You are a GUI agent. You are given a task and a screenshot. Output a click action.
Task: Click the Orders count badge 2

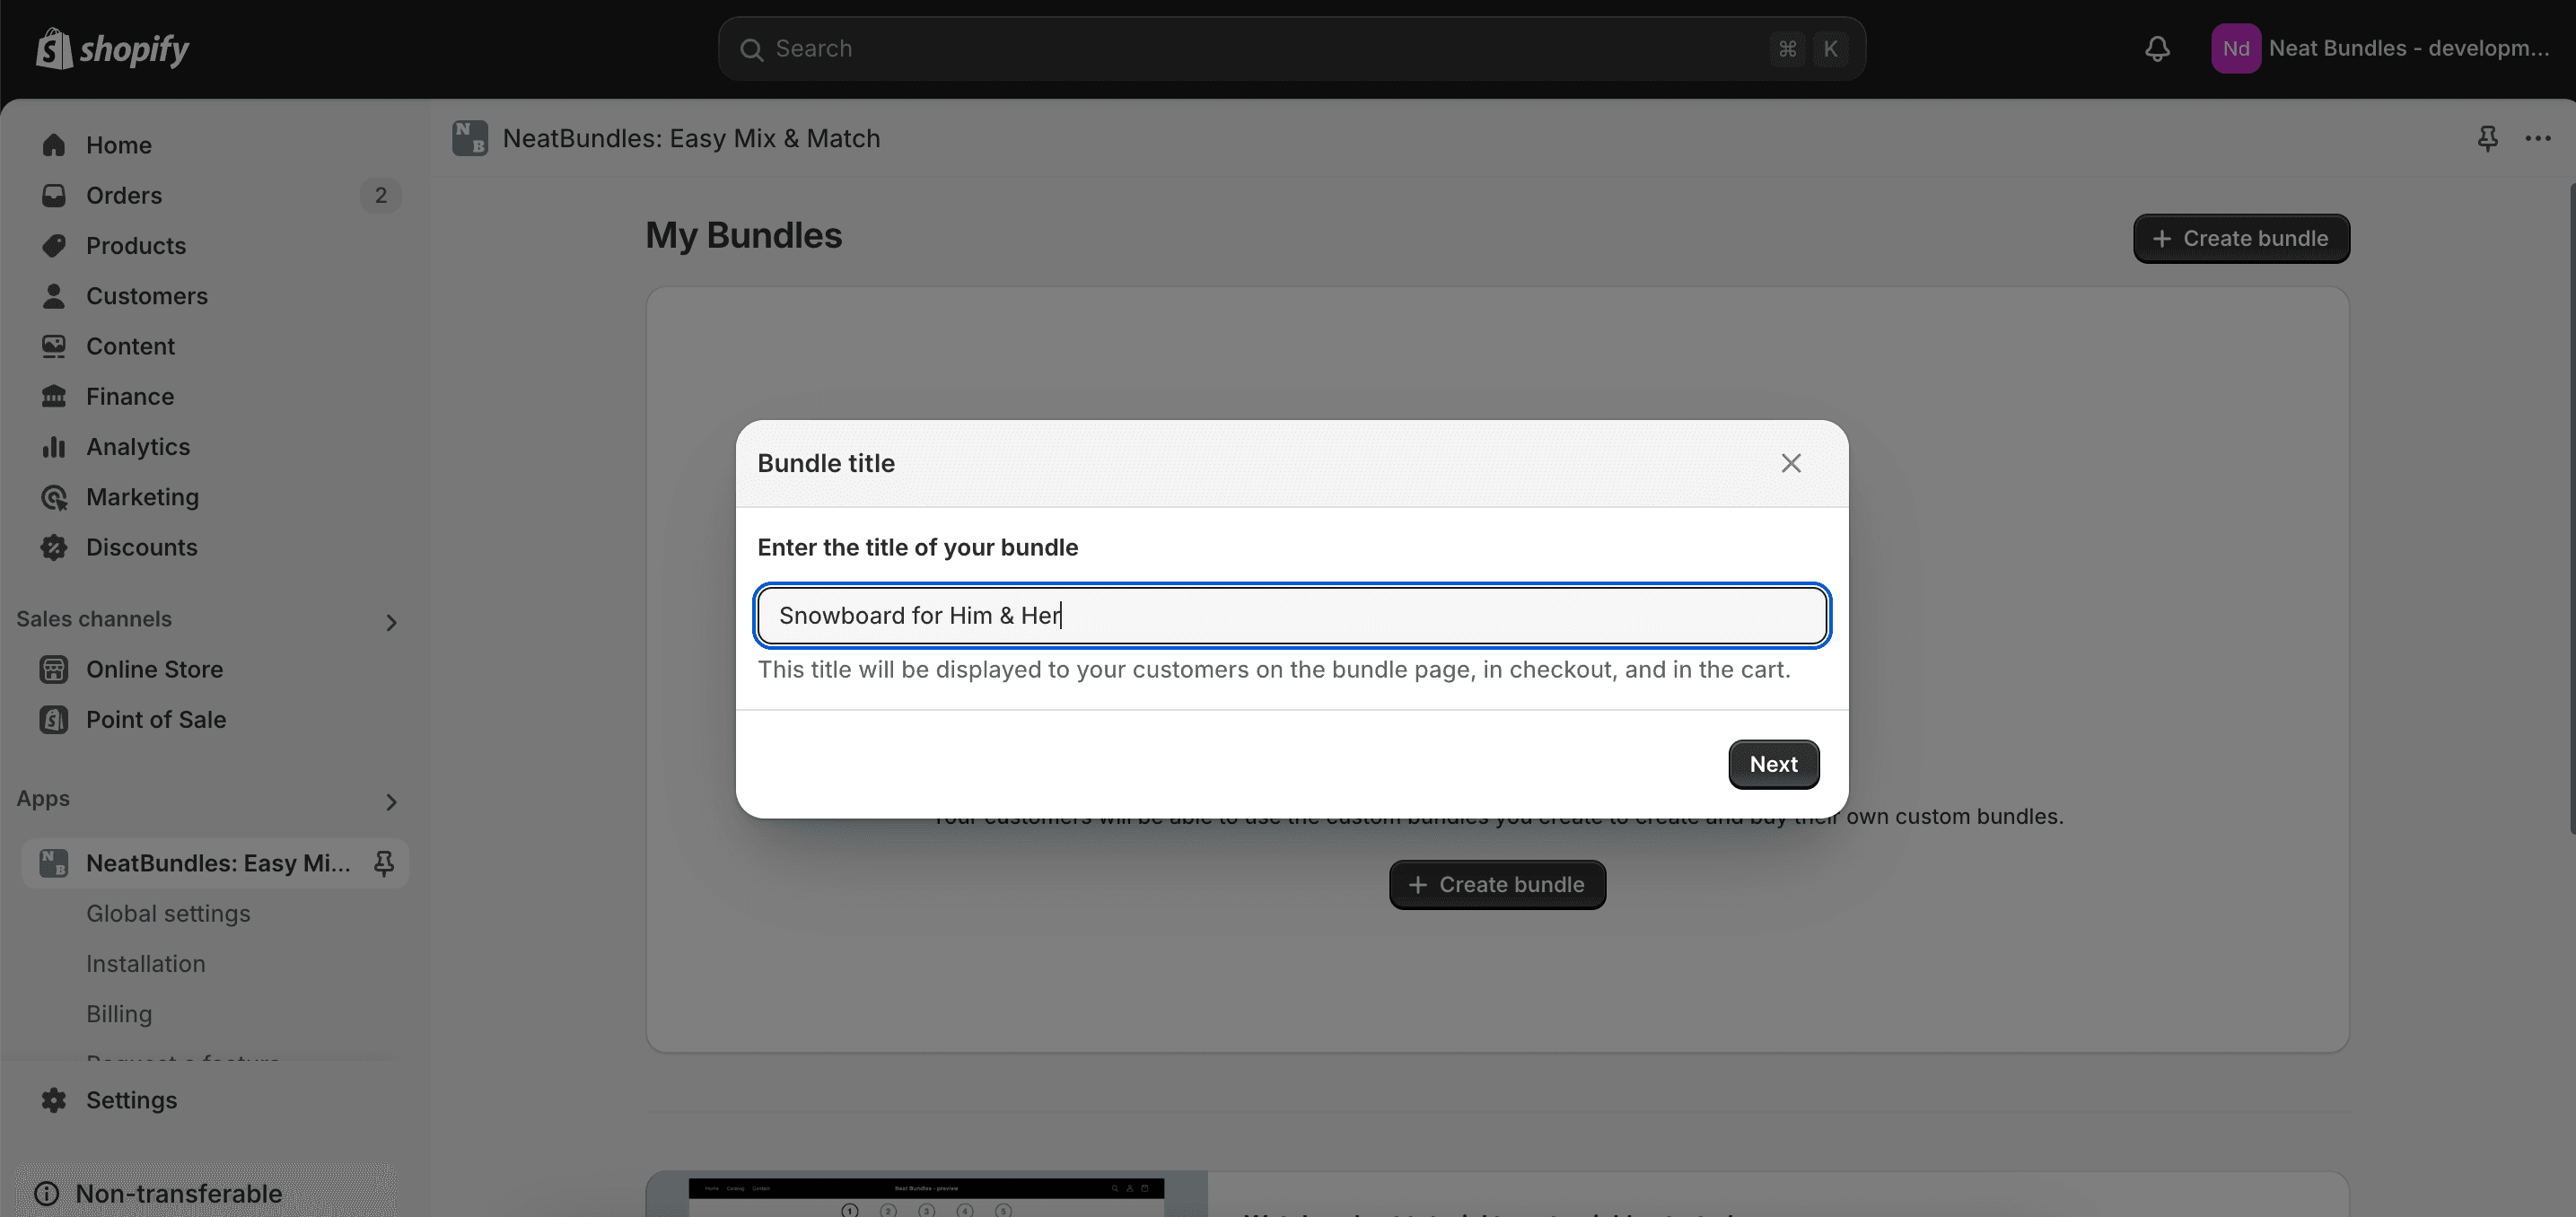click(x=381, y=195)
